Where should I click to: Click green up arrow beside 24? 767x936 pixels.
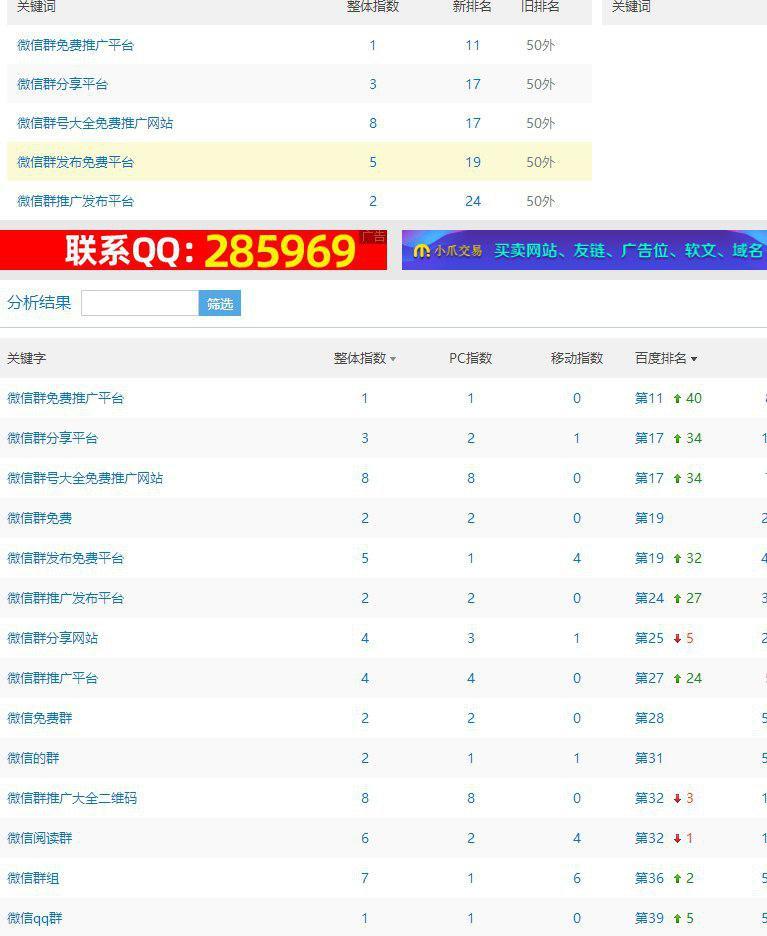click(x=677, y=679)
